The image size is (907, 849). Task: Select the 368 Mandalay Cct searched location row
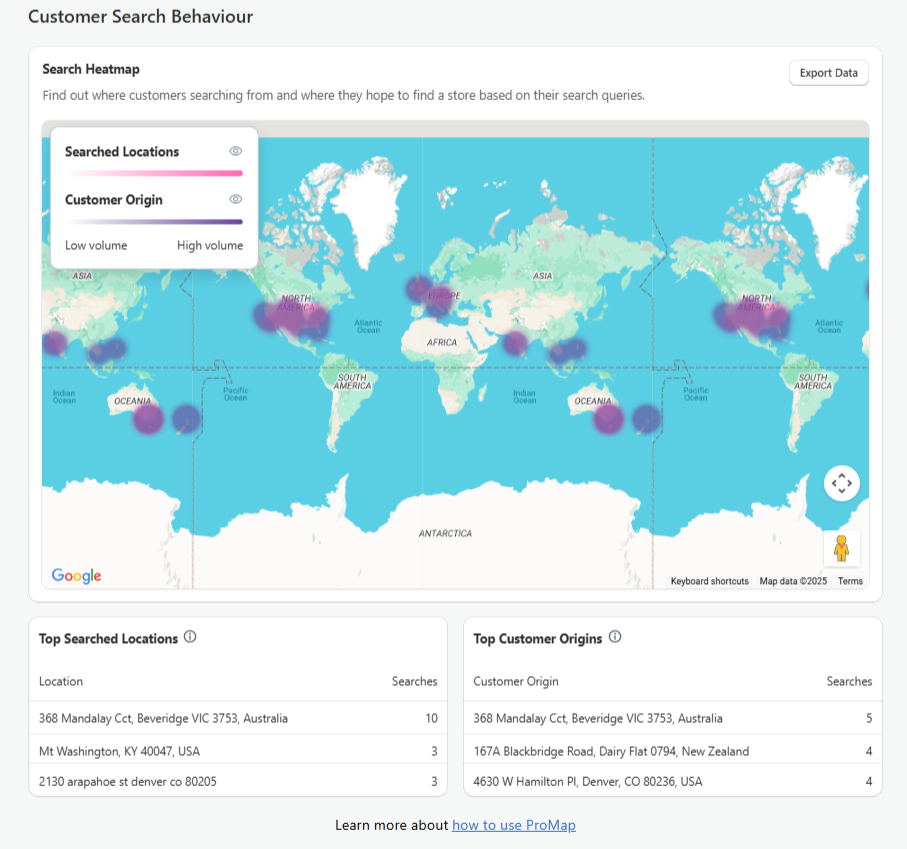pos(238,718)
